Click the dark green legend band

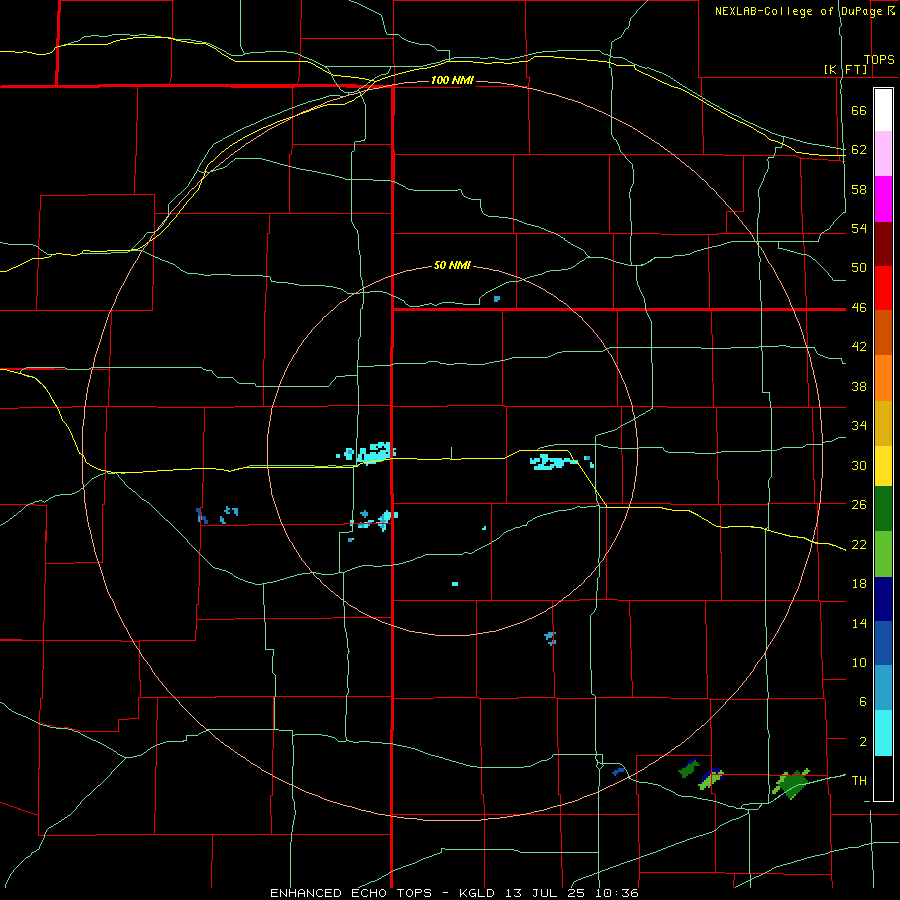[883, 509]
